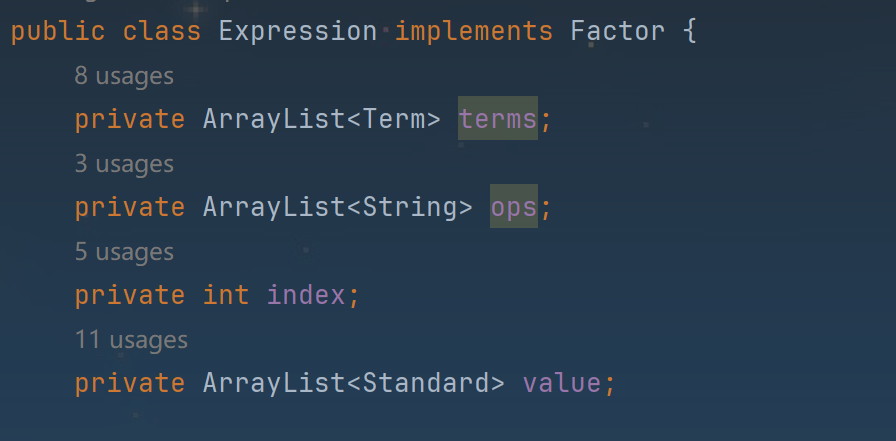Click the class name 'Expression'
896x441 pixels.
(x=298, y=31)
